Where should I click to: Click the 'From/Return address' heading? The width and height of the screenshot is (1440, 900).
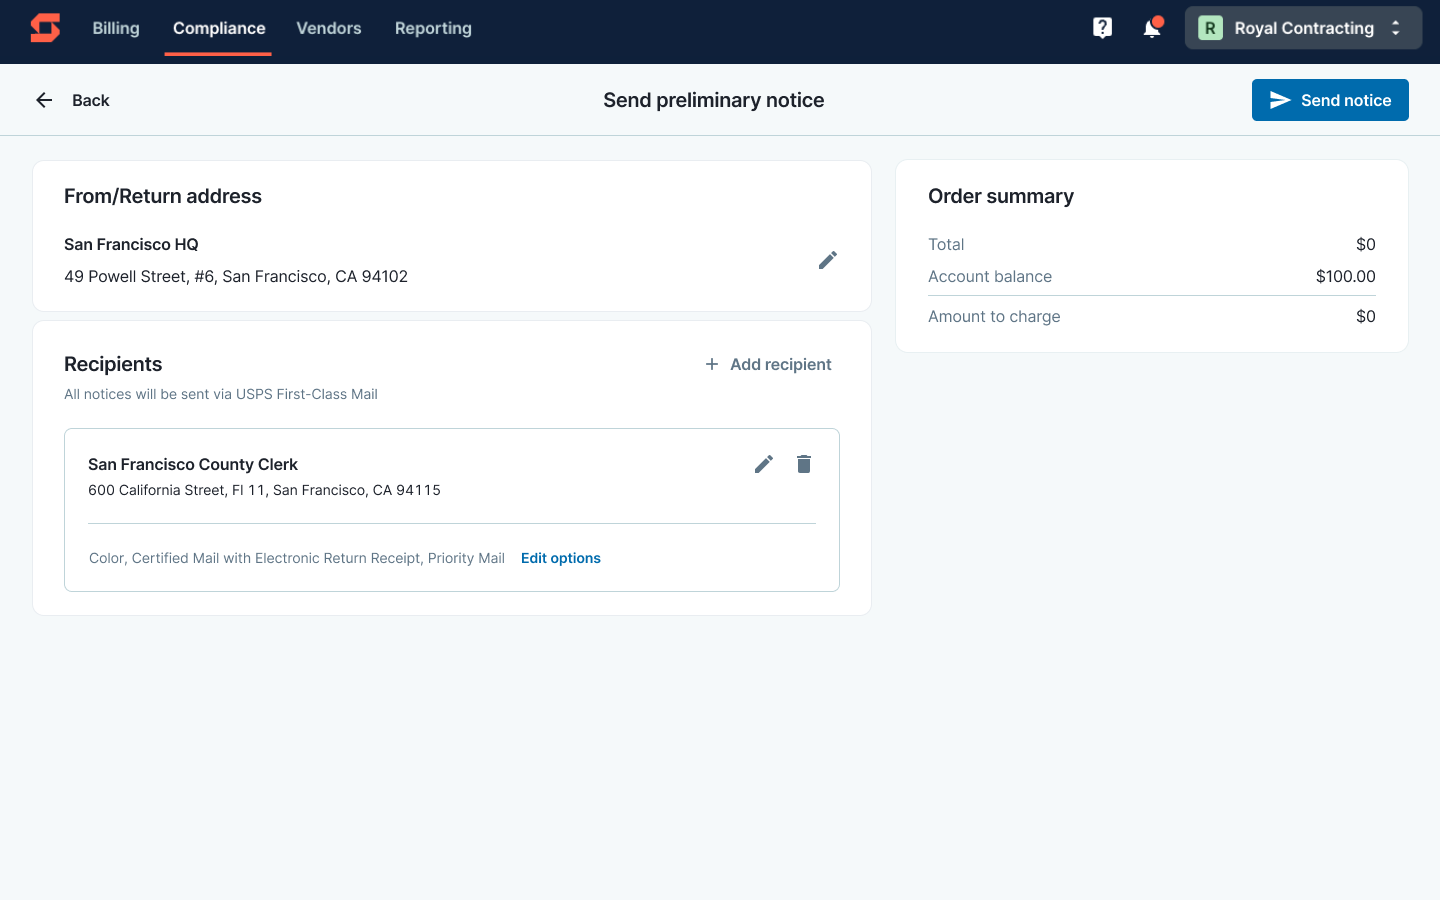(163, 196)
